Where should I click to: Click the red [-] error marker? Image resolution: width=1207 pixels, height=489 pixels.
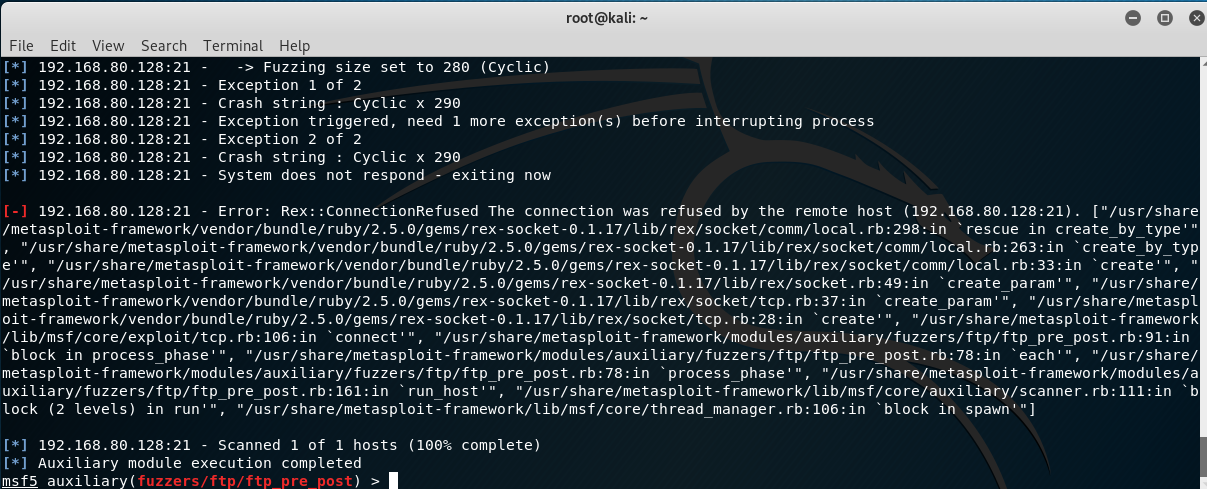pos(16,211)
